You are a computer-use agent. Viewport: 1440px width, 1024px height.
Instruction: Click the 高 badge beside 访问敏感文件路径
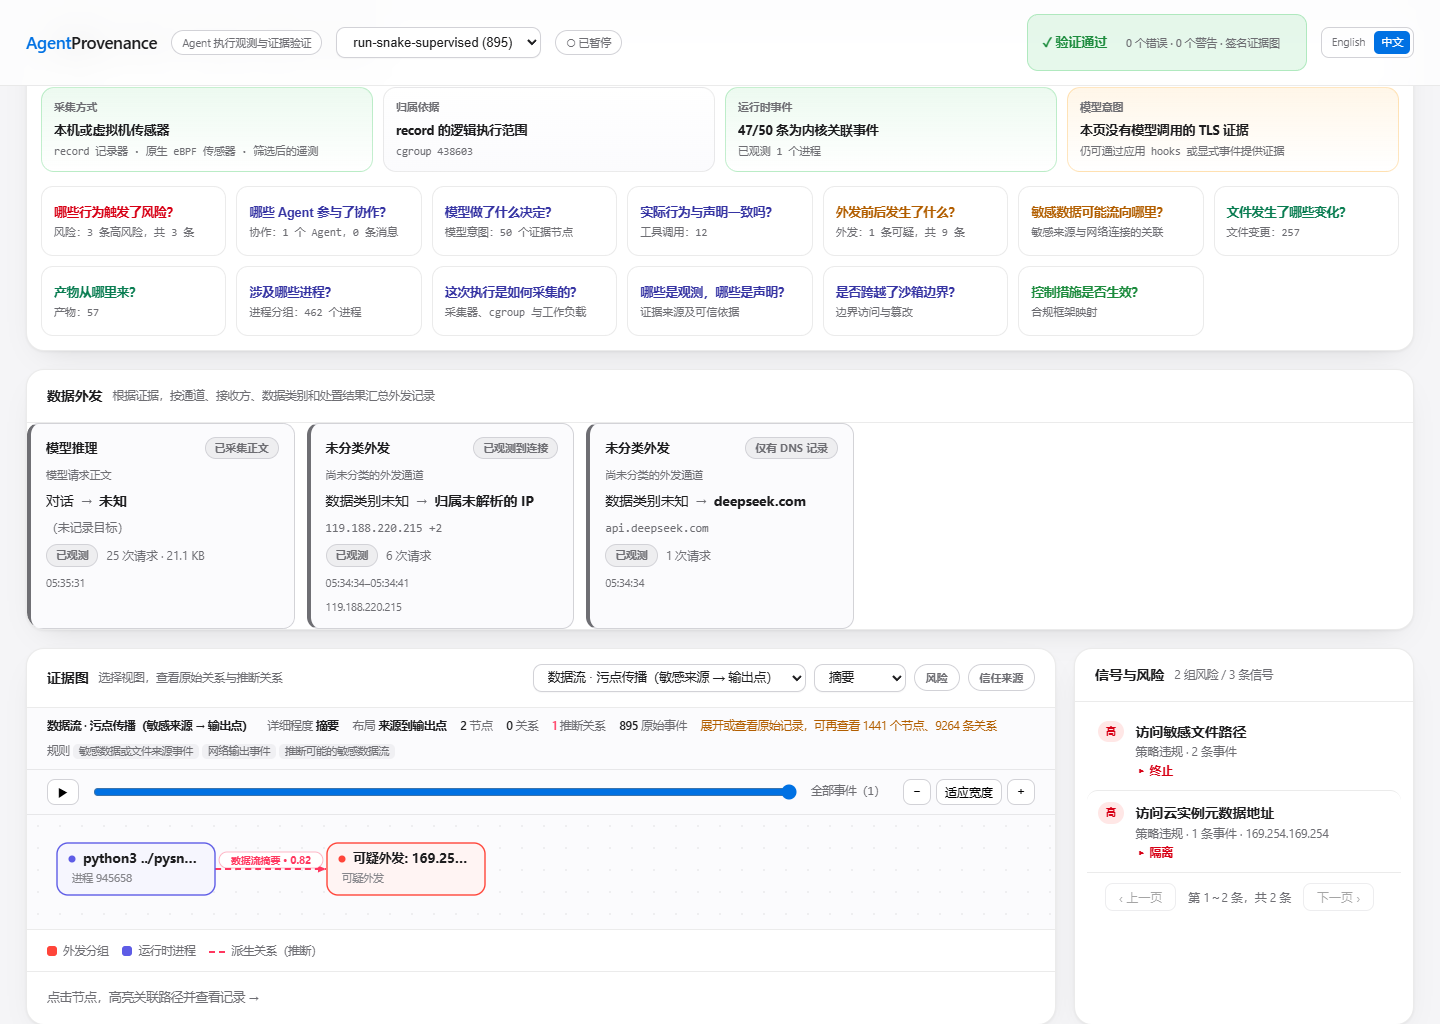point(1111,731)
